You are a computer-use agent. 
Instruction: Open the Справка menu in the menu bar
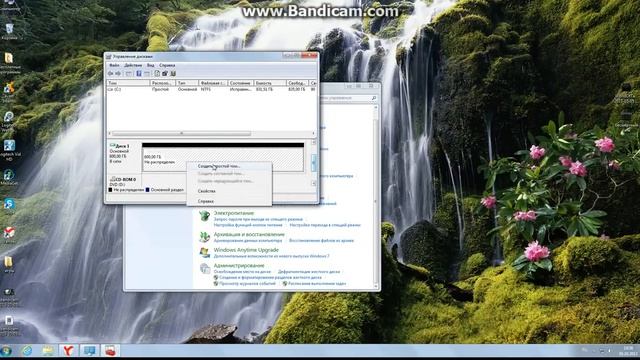click(x=167, y=65)
